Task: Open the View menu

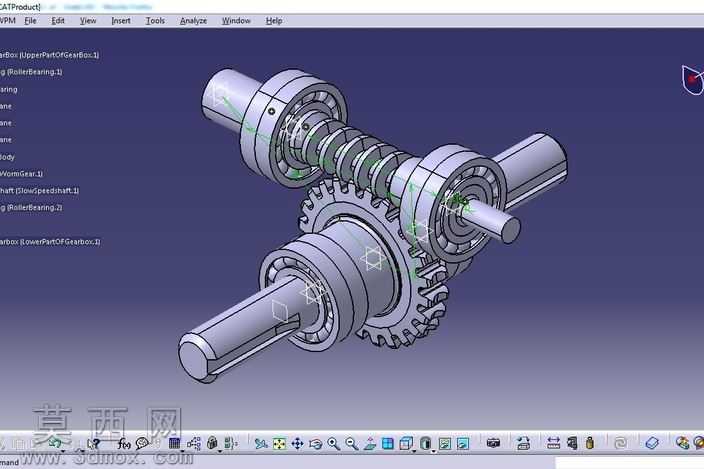Action: coord(88,21)
